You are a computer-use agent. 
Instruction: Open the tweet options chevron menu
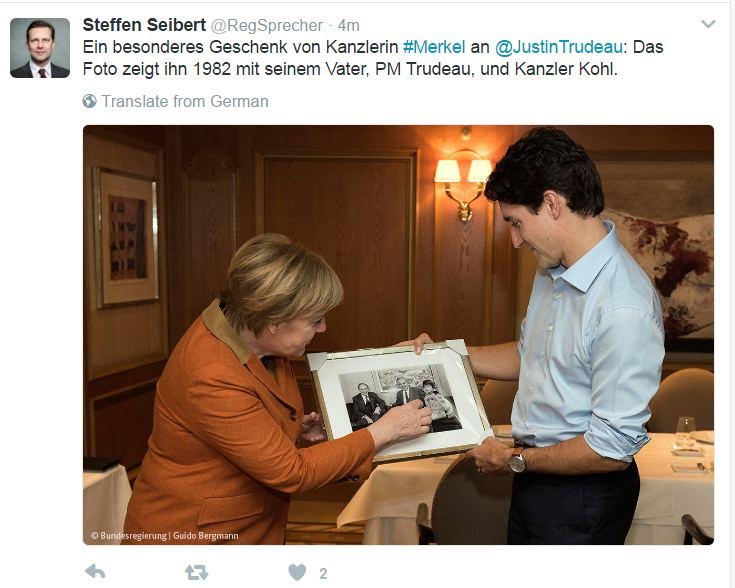pos(708,23)
